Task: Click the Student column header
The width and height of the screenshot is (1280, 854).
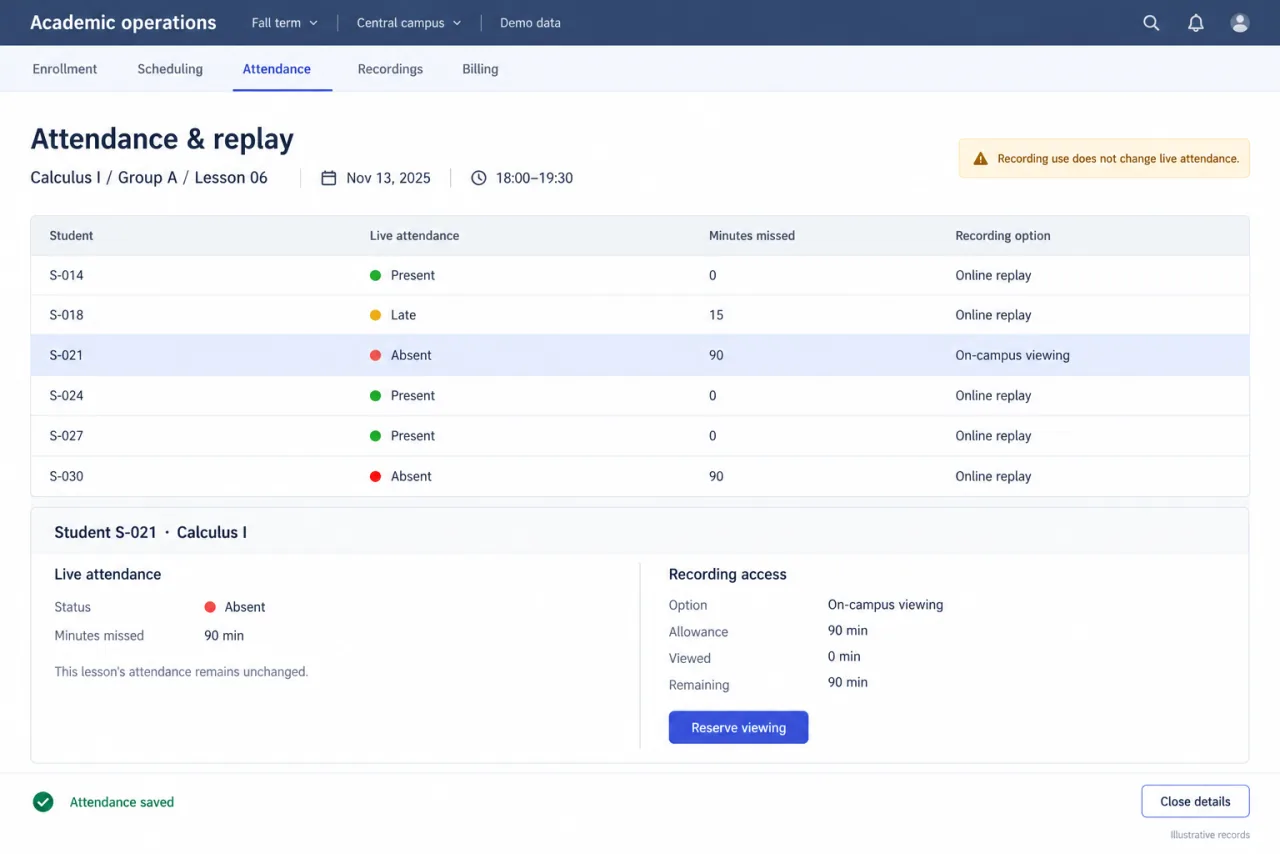Action: coord(71,236)
